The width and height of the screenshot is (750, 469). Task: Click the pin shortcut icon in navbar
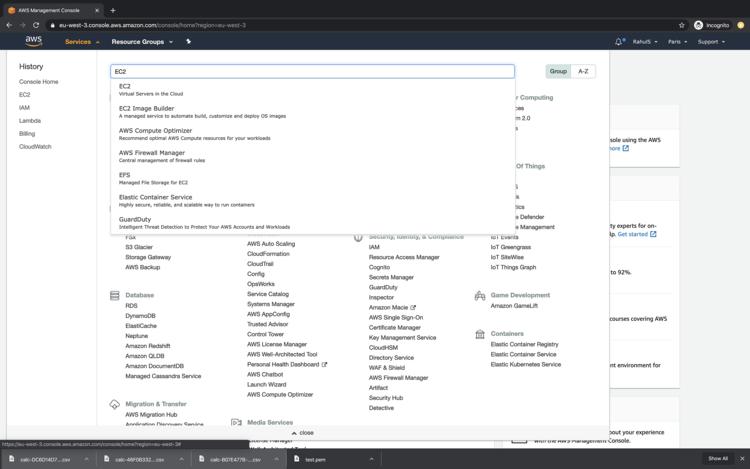188,42
